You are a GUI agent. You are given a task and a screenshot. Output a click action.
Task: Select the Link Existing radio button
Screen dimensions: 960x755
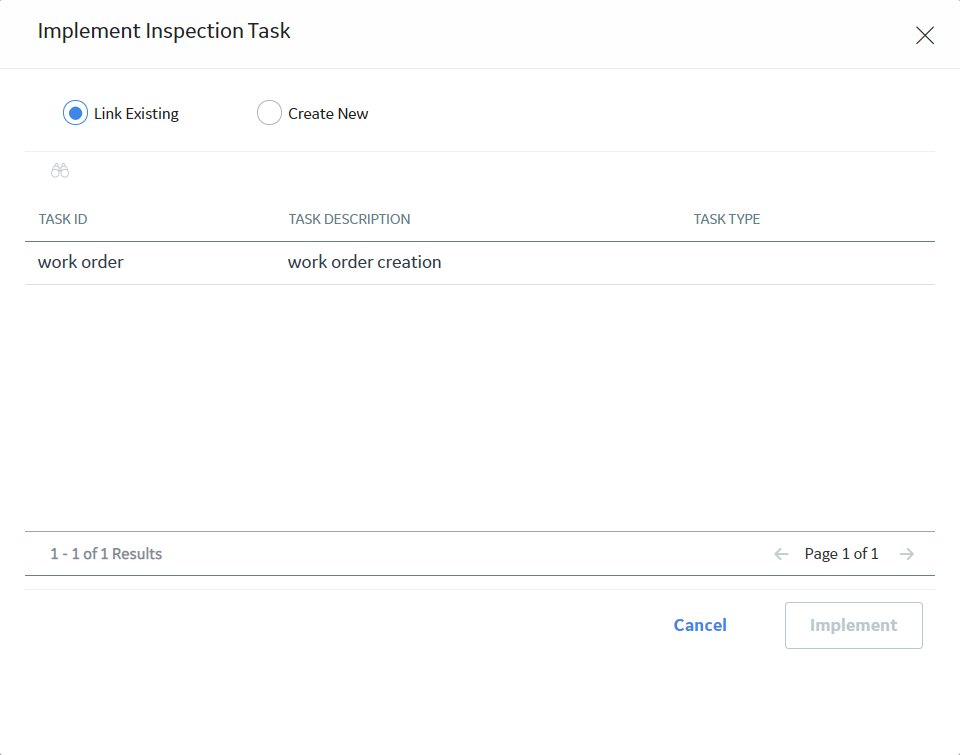coord(75,113)
